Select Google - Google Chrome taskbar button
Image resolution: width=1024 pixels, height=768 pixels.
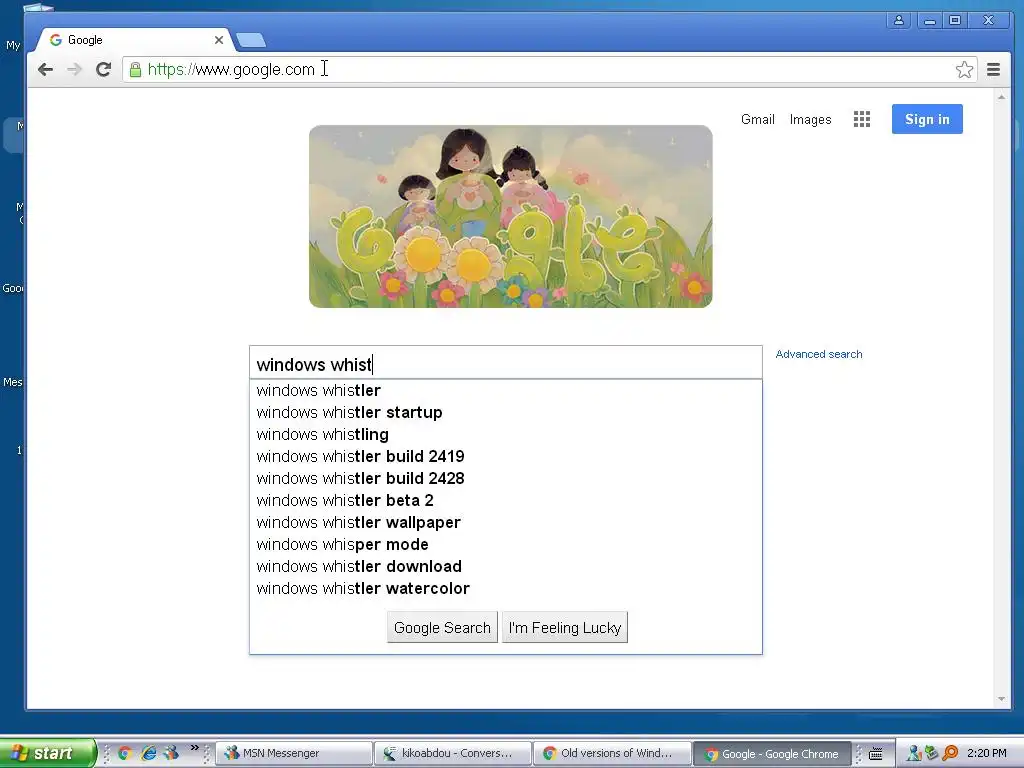[772, 754]
